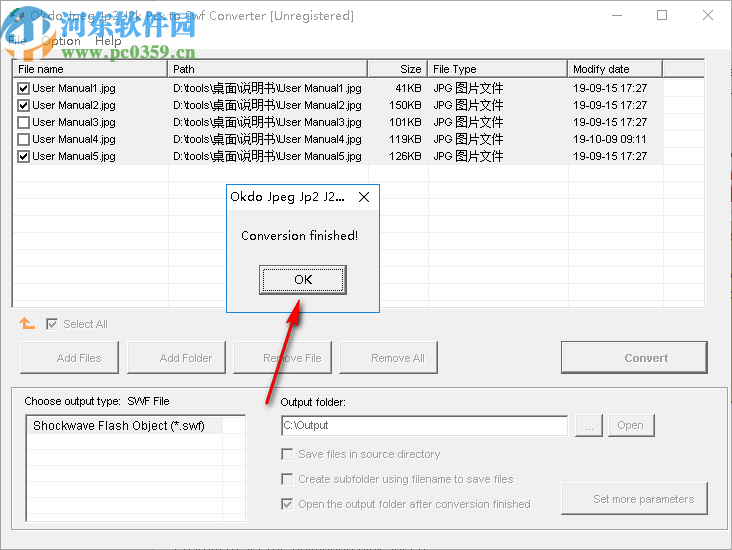This screenshot has height=550, width=732.
Task: Click the Open output folder button
Action: coord(631,425)
